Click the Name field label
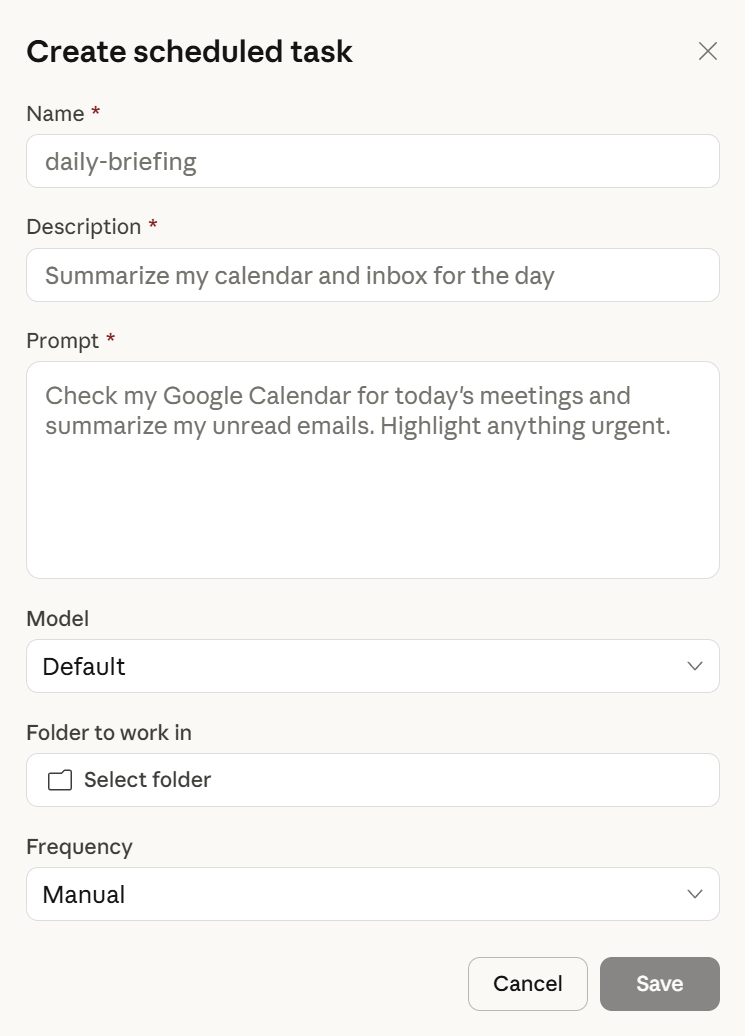The width and height of the screenshot is (745, 1036). [54, 113]
